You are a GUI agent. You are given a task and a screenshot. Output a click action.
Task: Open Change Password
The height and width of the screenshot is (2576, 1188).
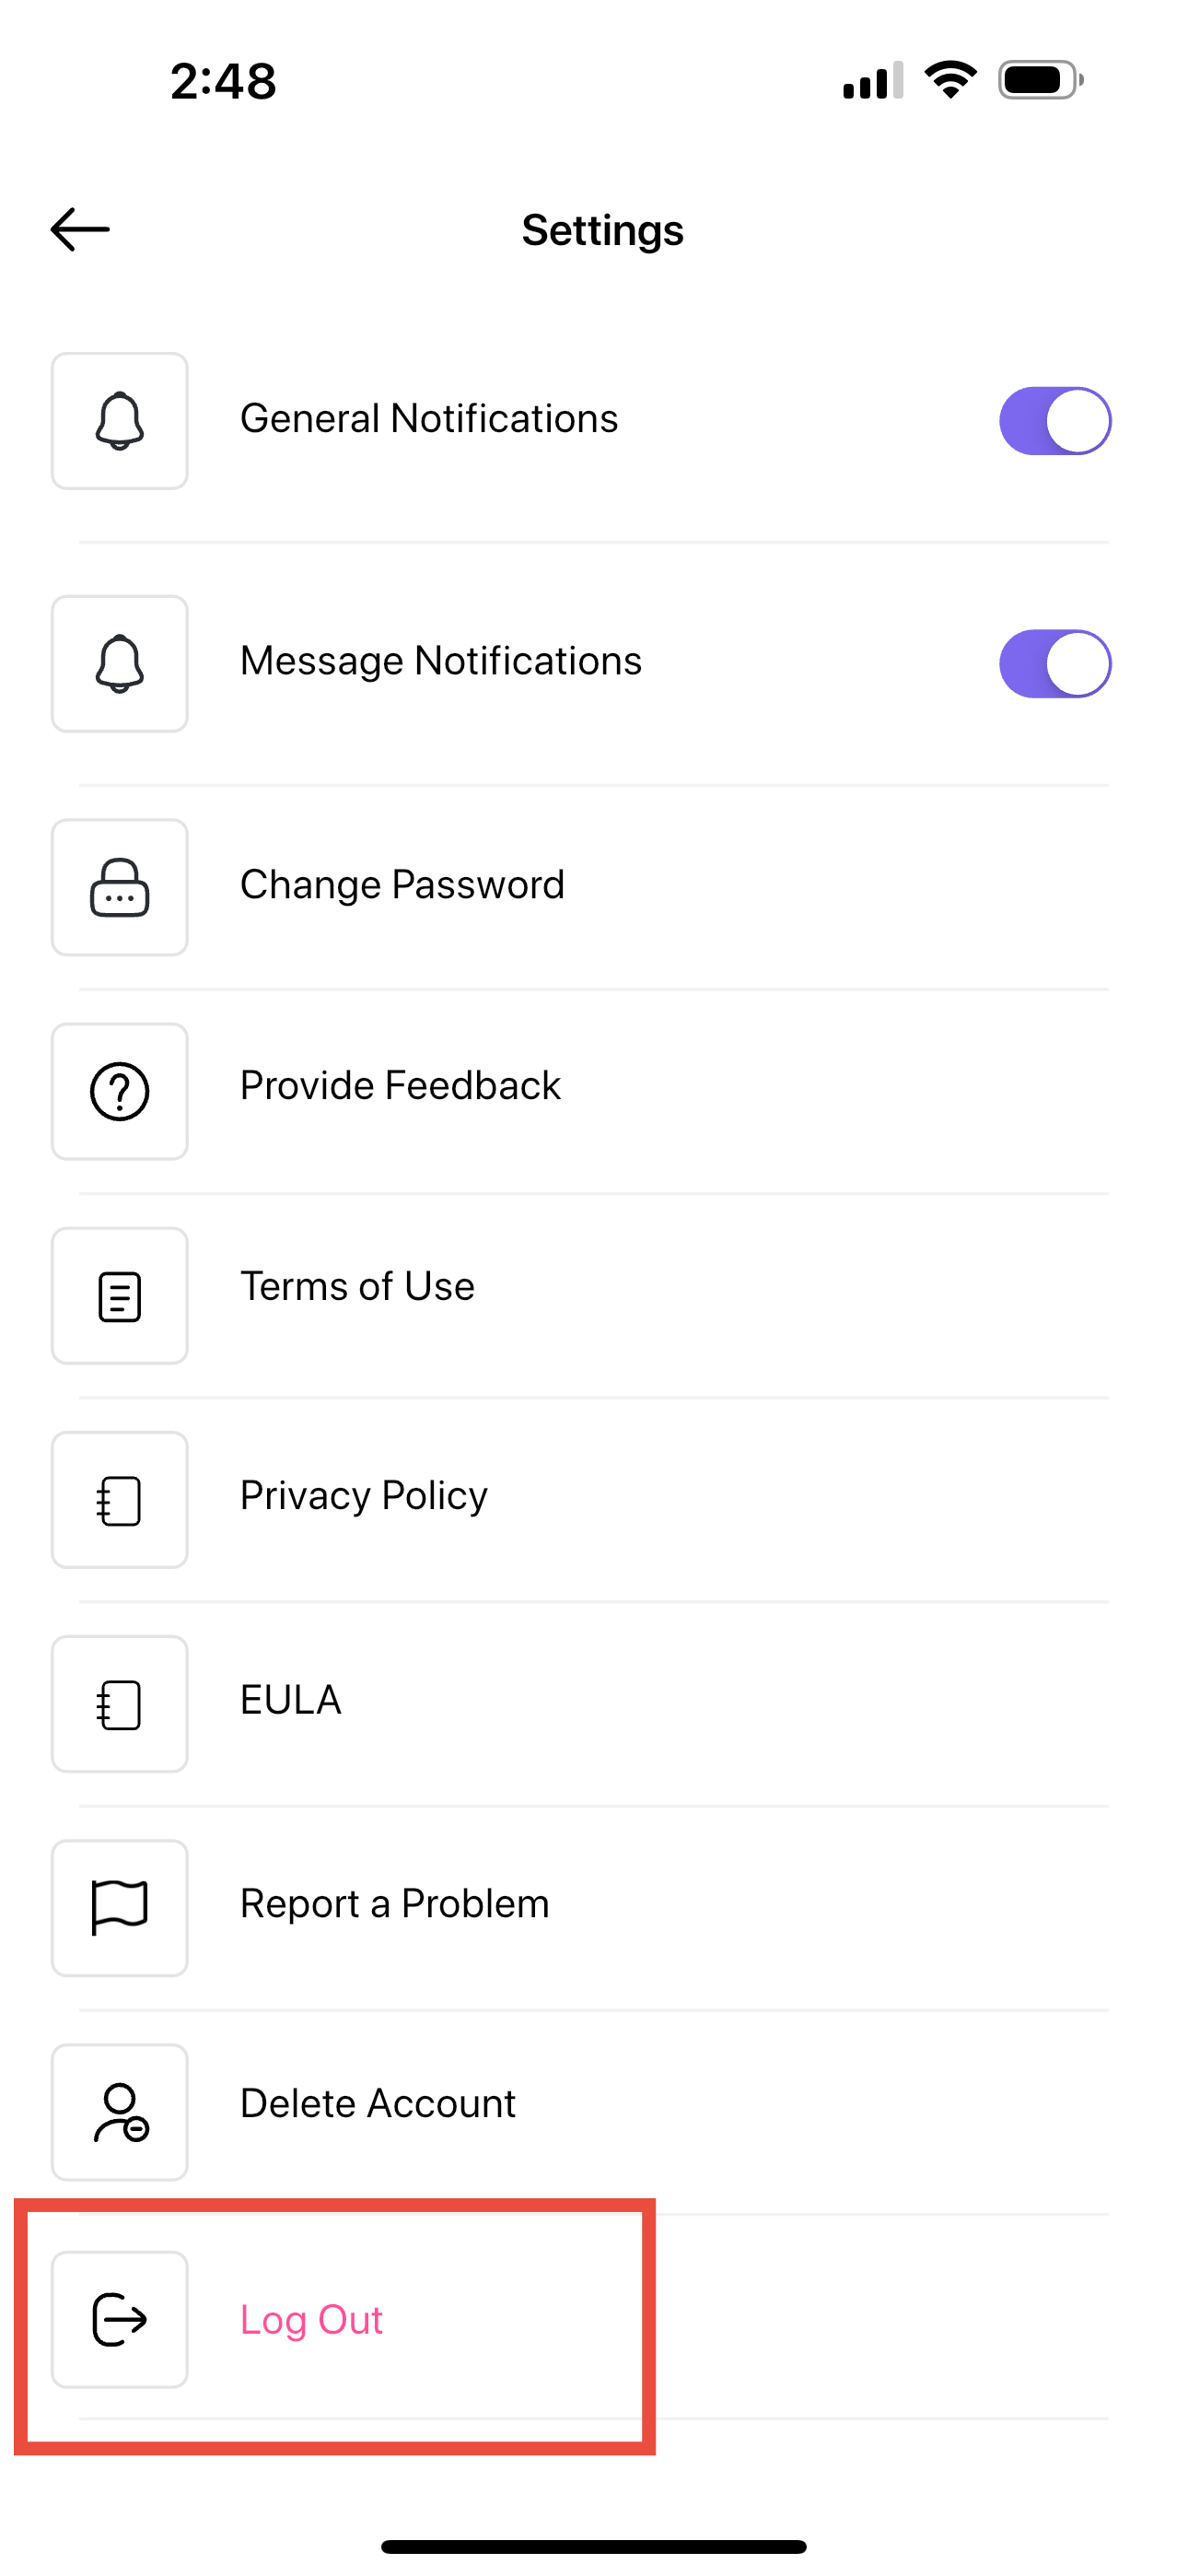pyautogui.click(x=594, y=887)
